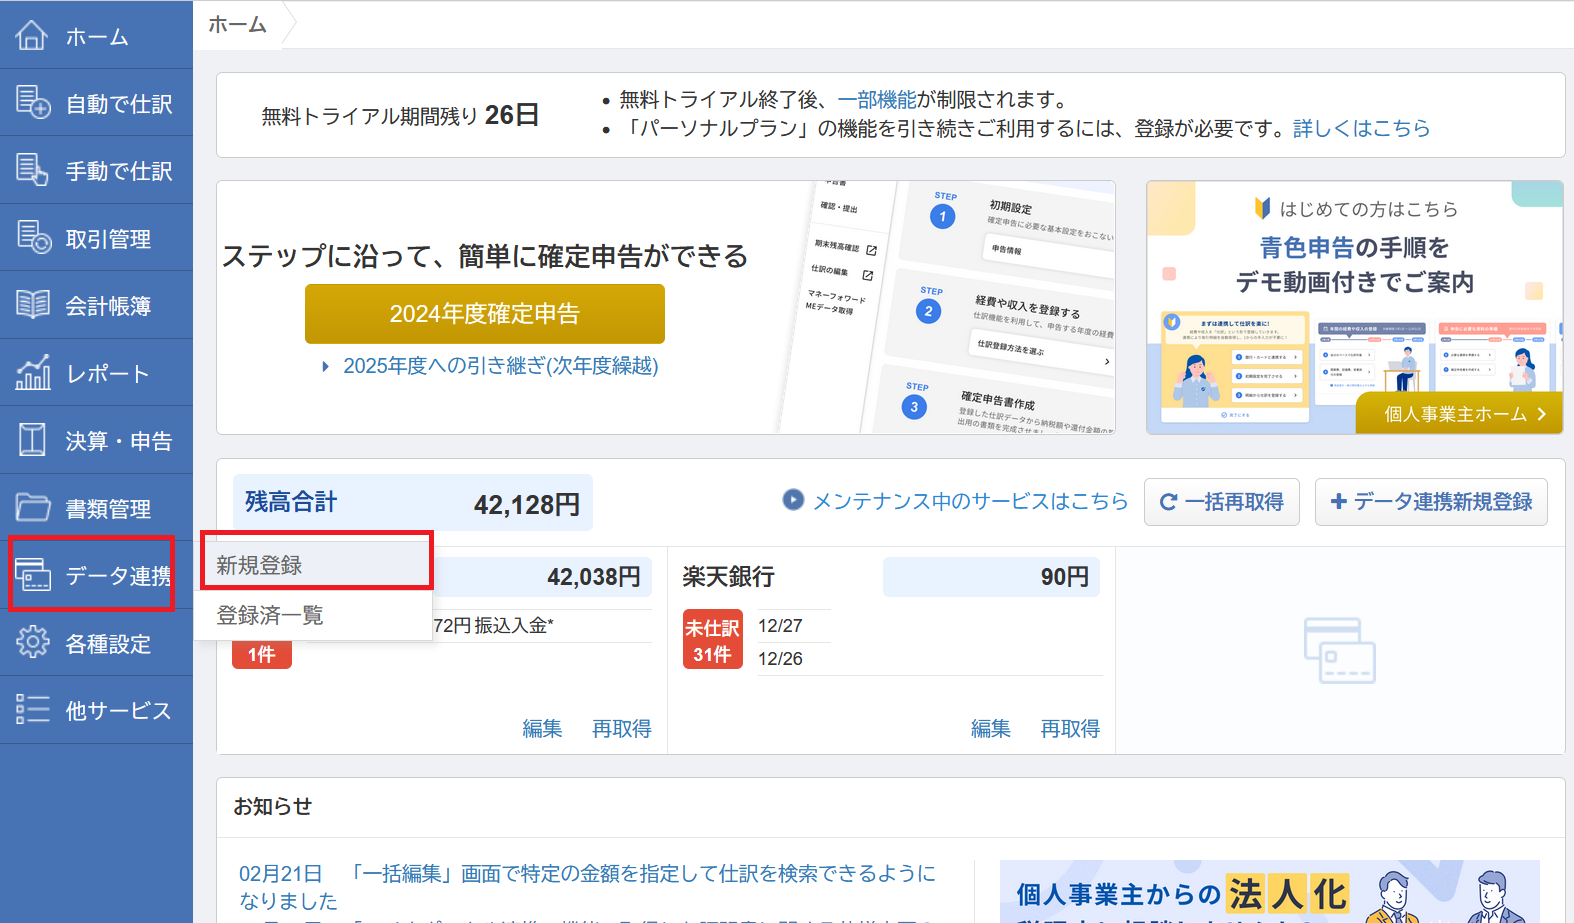
Task: Open 会計帳簿 menu
Action: 96,305
